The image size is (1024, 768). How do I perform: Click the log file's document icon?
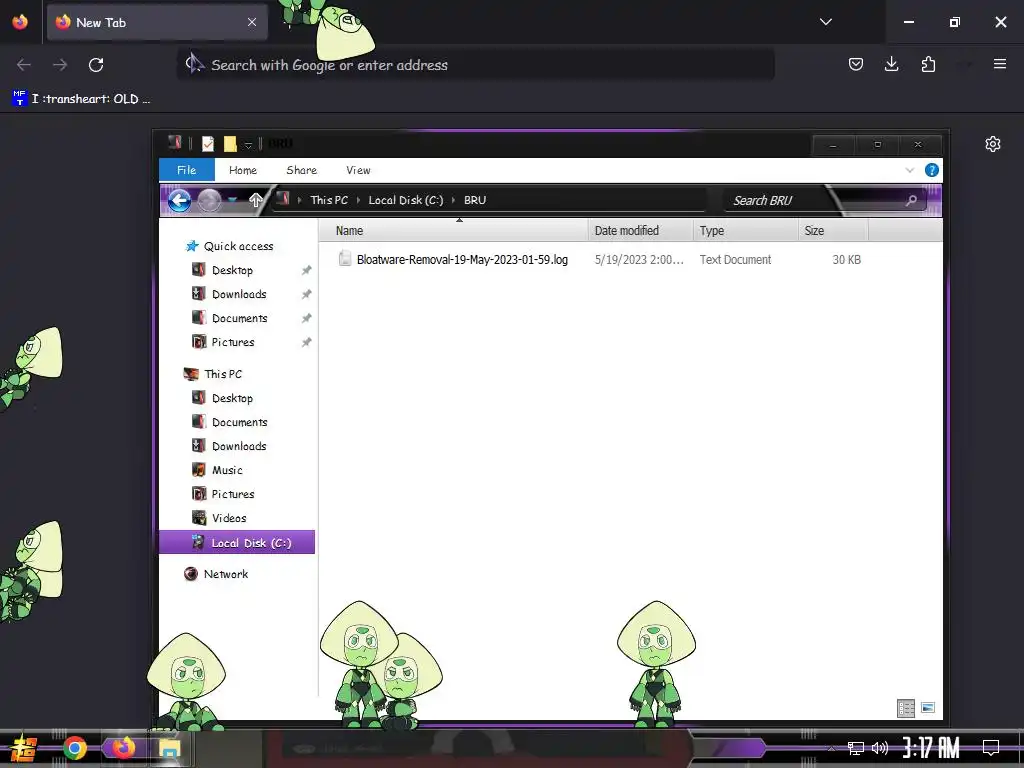tap(345, 259)
